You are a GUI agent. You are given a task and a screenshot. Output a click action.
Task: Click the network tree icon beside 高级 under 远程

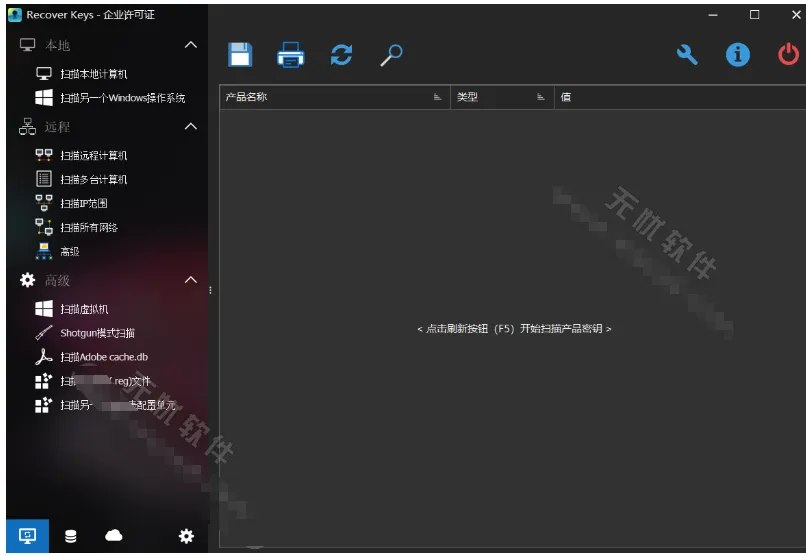click(x=44, y=251)
